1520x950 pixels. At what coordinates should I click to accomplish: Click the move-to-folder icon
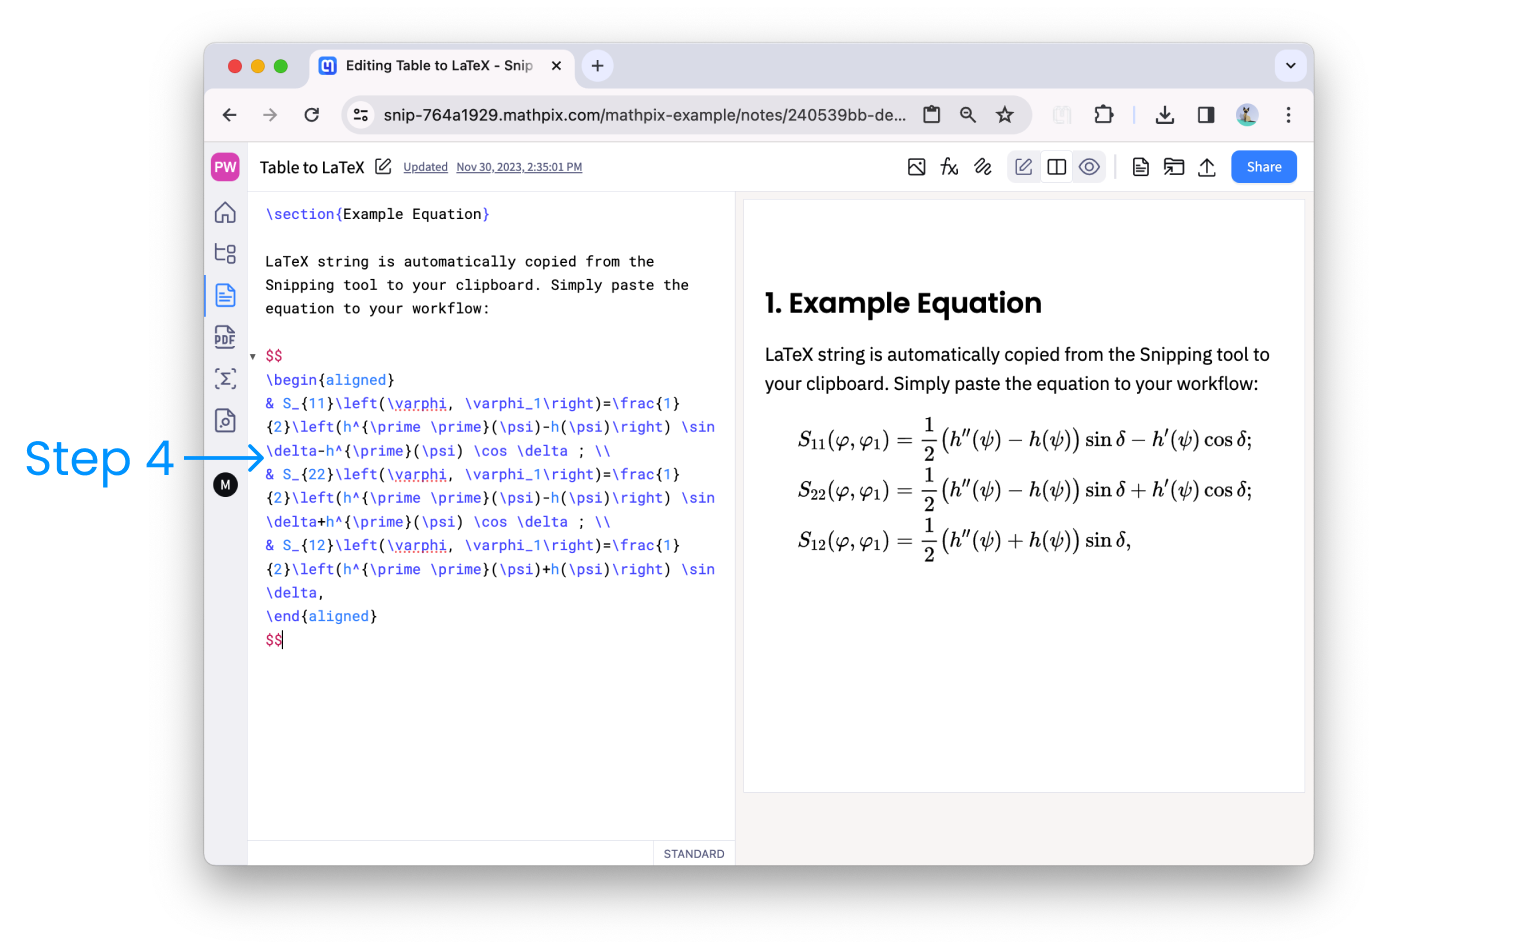click(1174, 166)
